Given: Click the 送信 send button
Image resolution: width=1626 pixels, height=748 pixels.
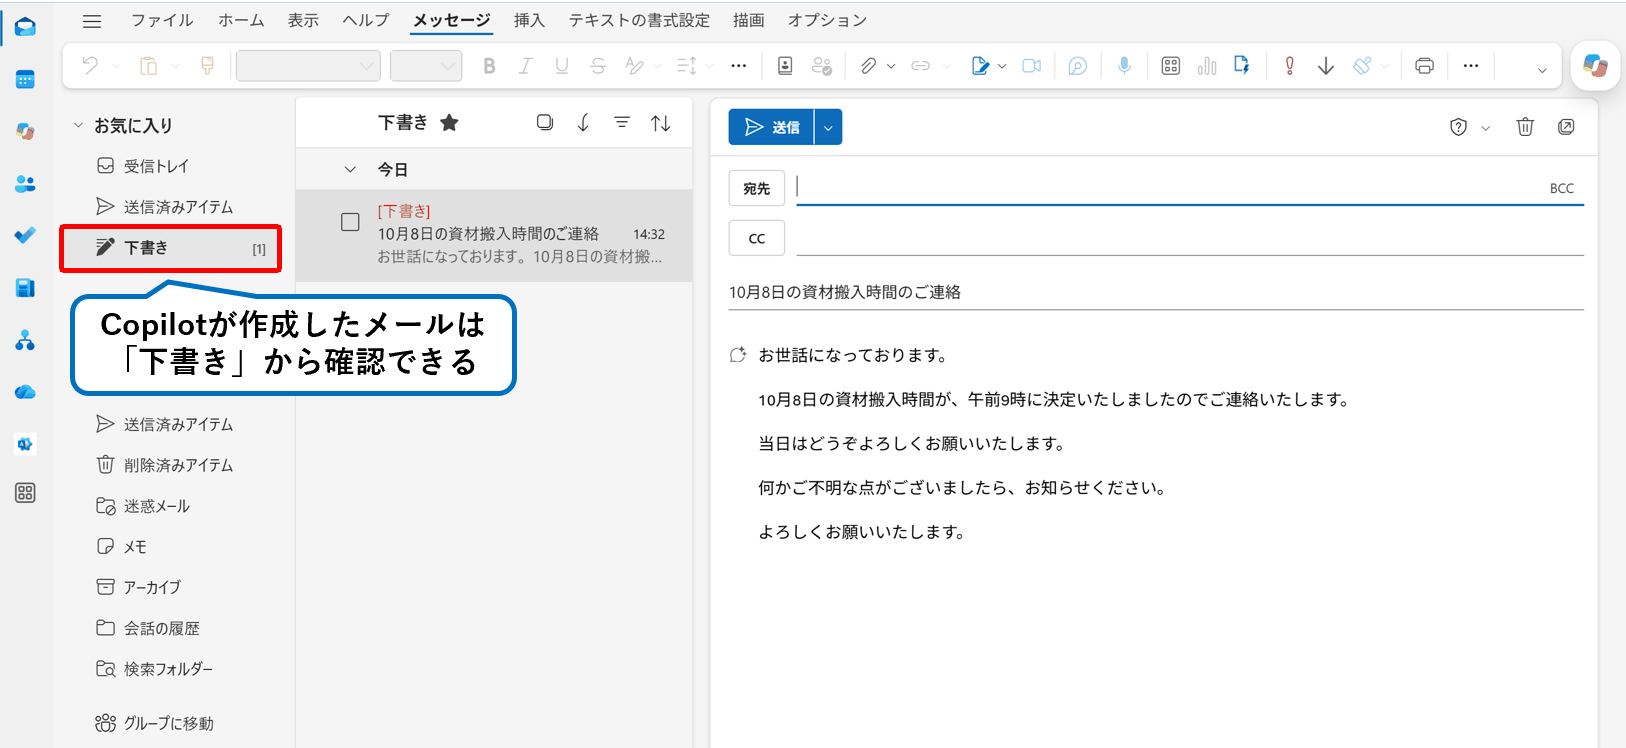Looking at the screenshot, I should coord(771,127).
